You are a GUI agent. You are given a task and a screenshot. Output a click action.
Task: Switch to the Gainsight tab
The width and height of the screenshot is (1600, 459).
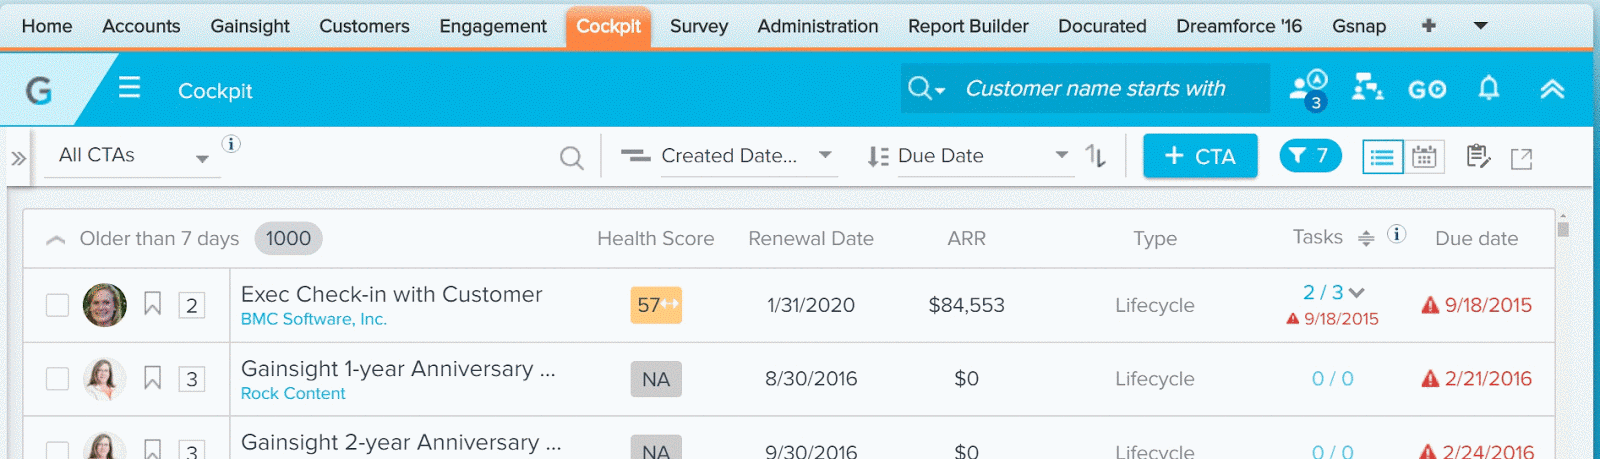point(250,26)
